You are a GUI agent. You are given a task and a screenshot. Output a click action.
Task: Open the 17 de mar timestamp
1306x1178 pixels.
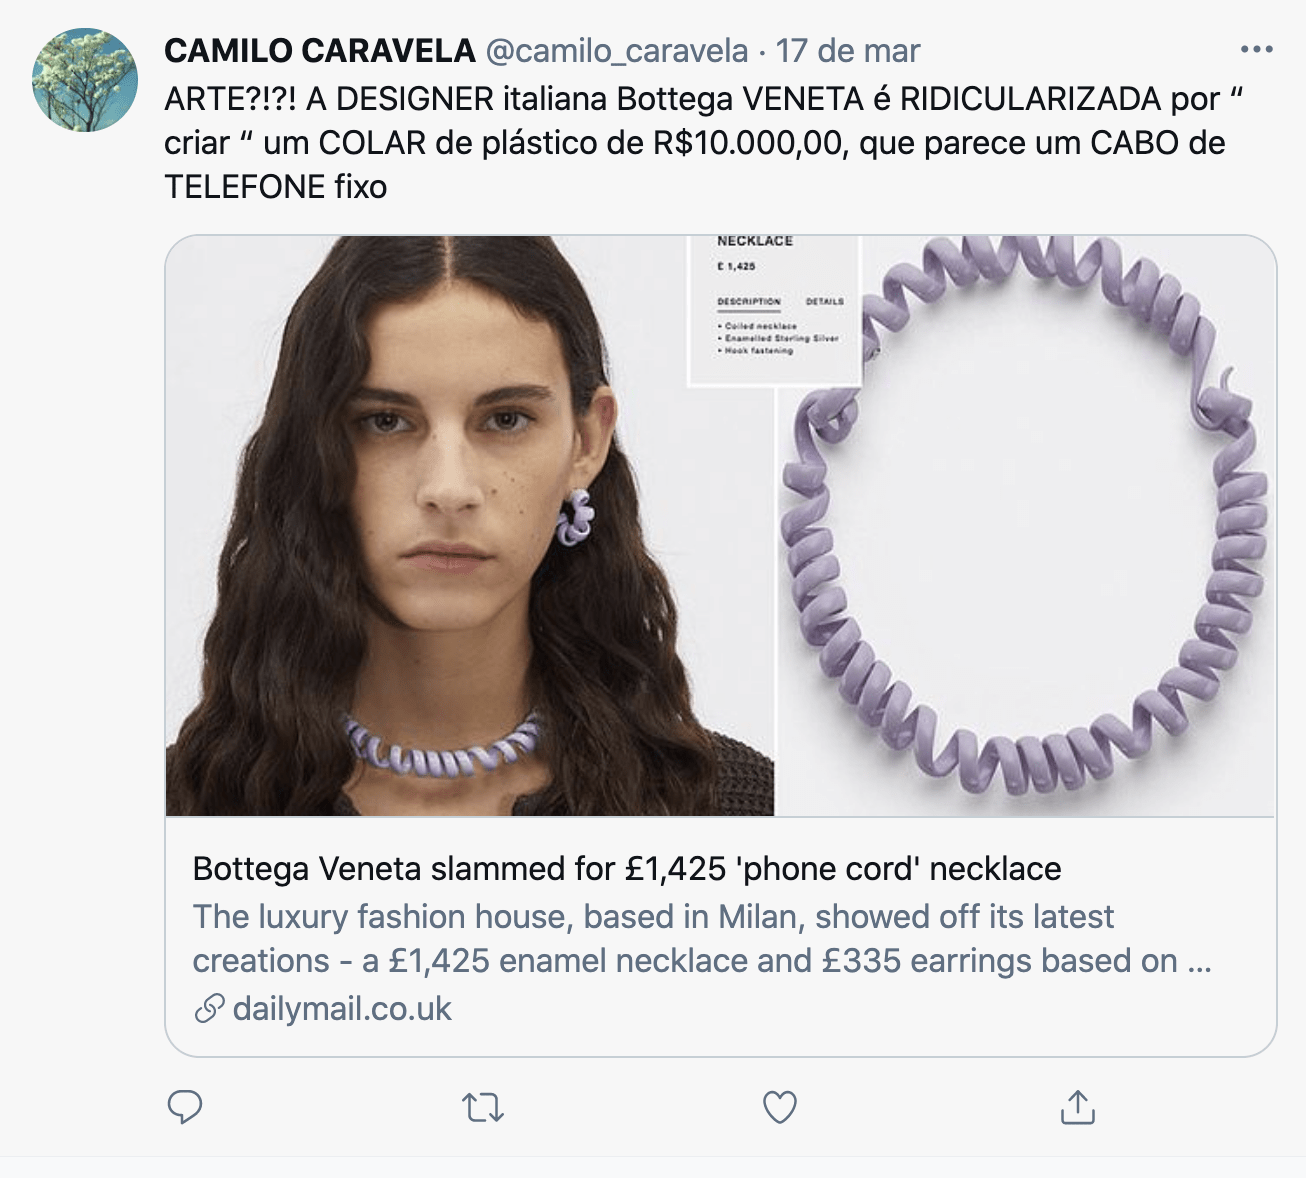(848, 51)
